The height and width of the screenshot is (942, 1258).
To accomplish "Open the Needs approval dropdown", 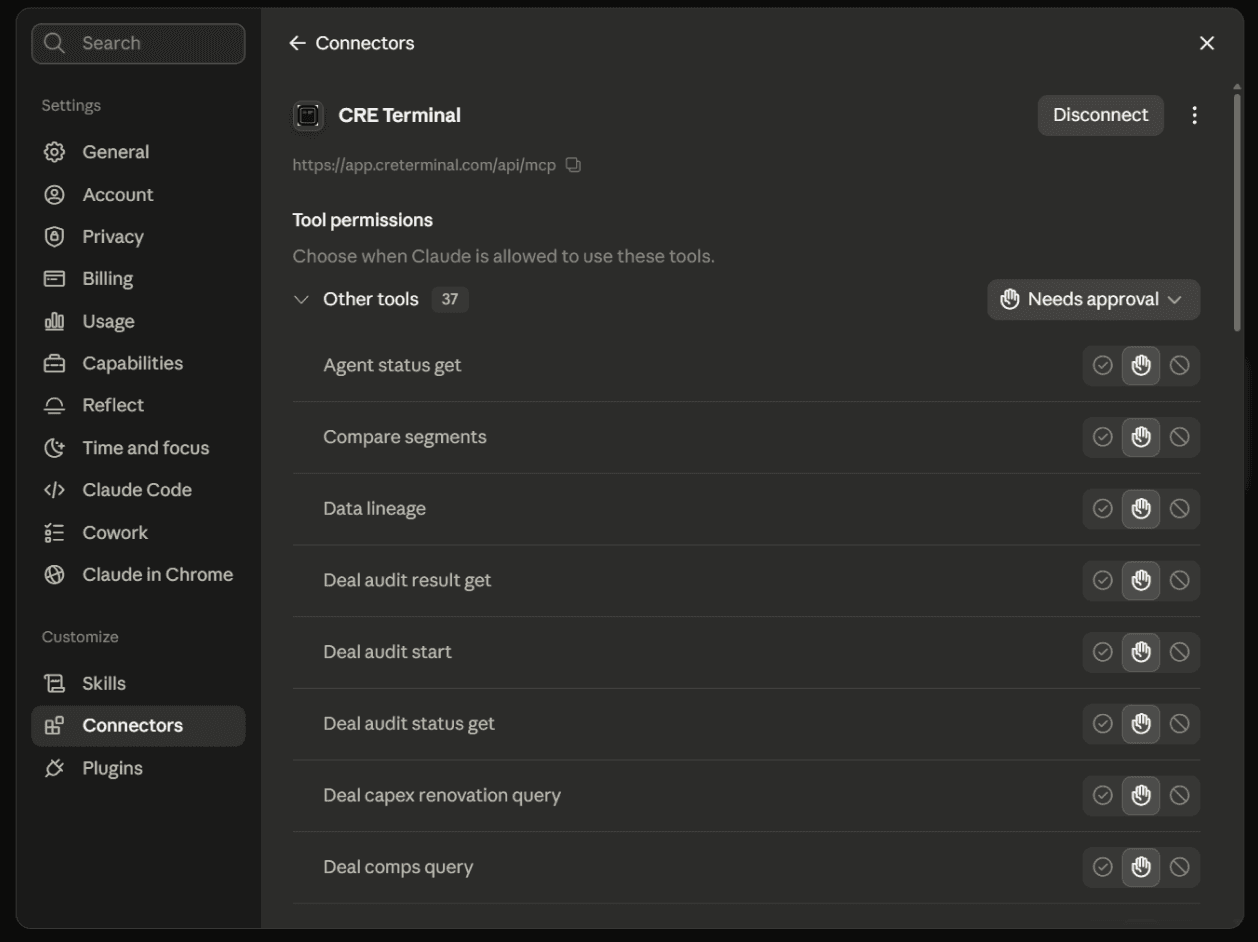I will [1093, 300].
